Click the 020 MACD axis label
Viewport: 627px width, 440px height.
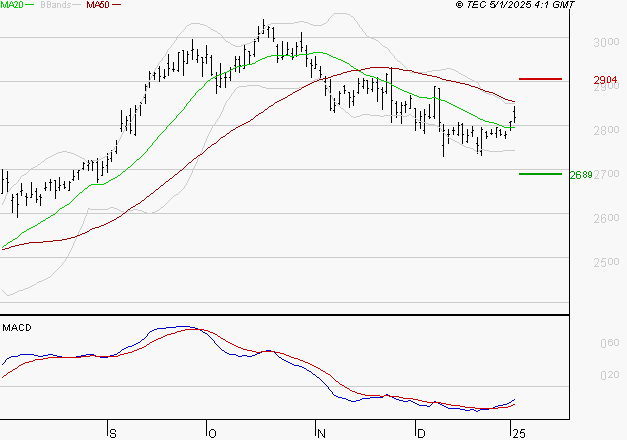coord(610,375)
